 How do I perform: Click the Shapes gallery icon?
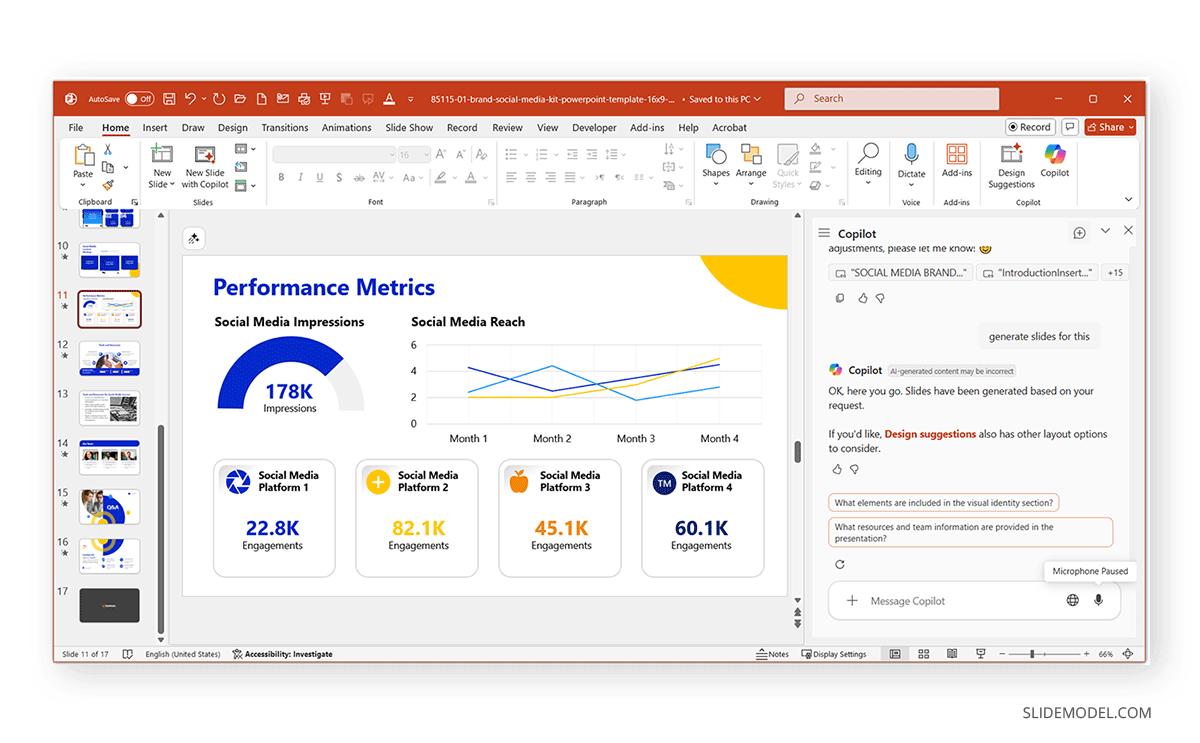[x=716, y=155]
